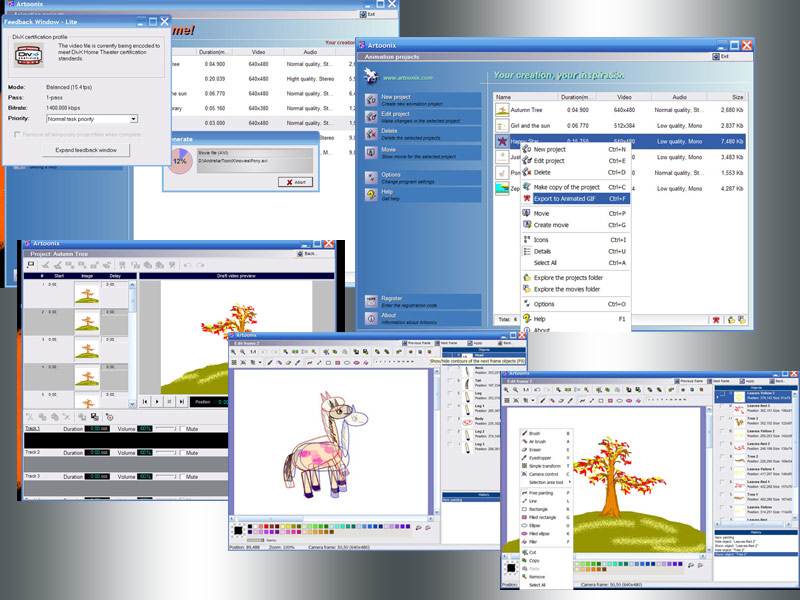Click Audio column header in project list

pyautogui.click(x=679, y=96)
